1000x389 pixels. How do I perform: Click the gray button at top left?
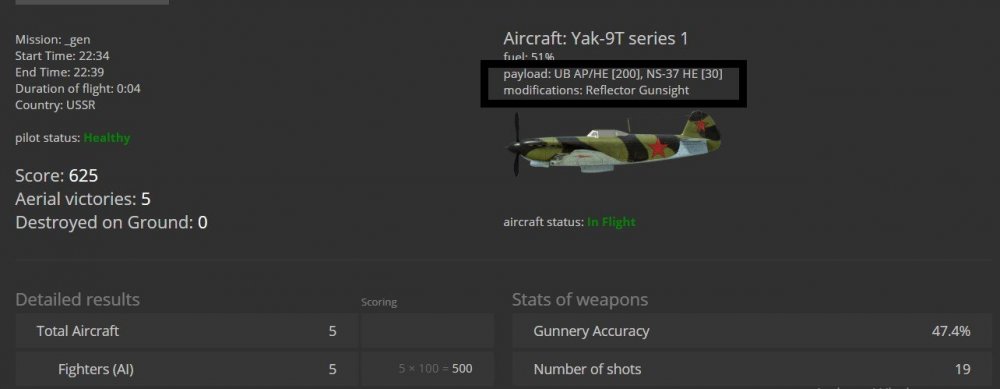92,2
